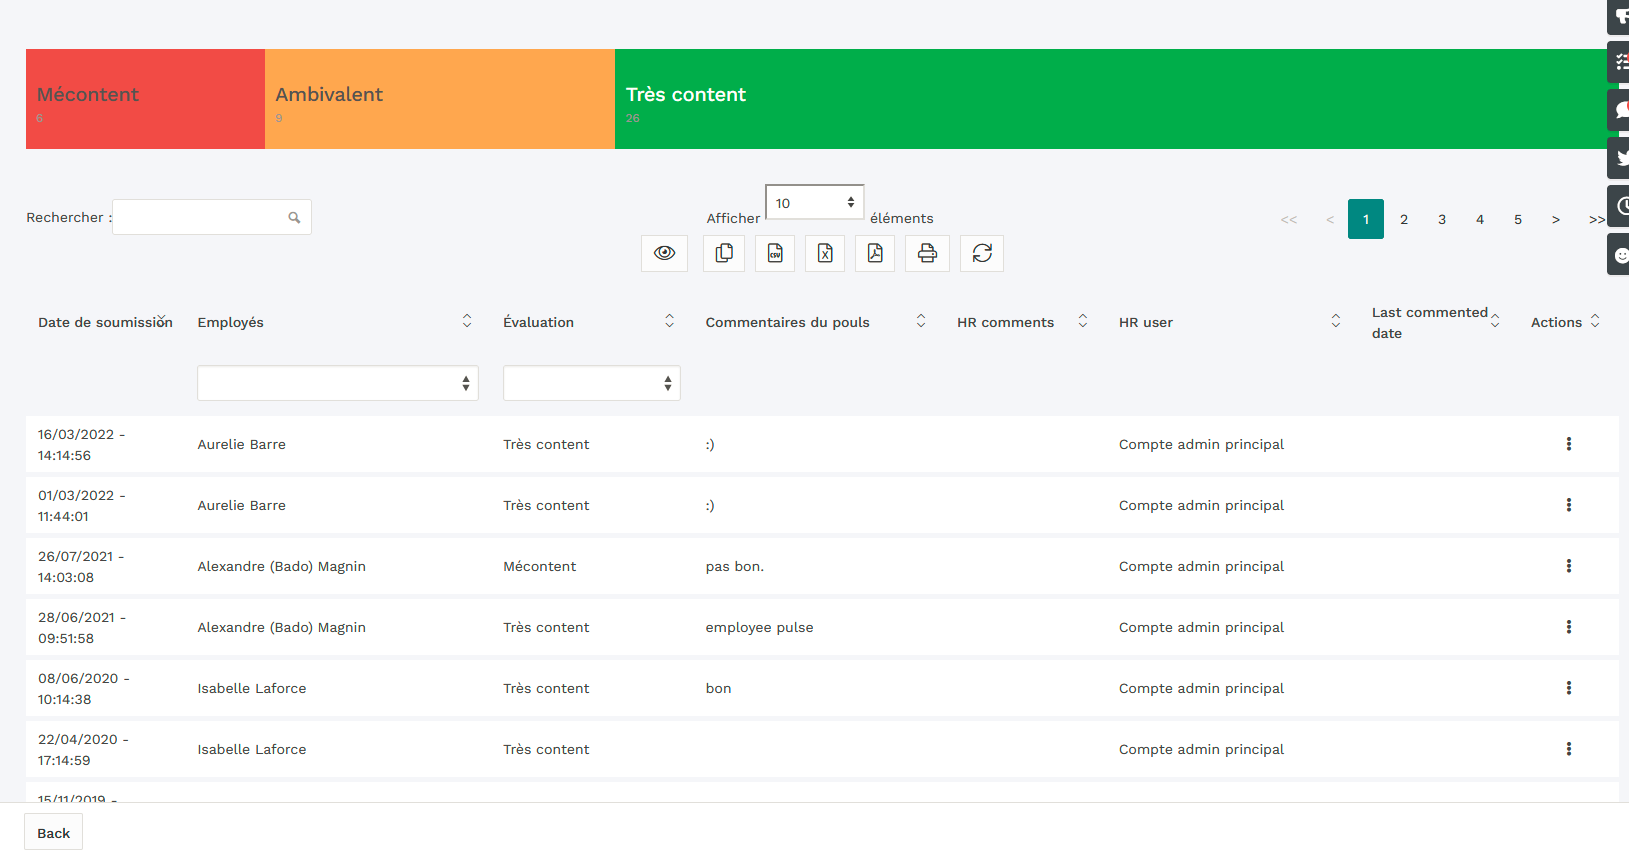Open actions menu for 16/03/2022 Aurelie Barre row

point(1568,444)
